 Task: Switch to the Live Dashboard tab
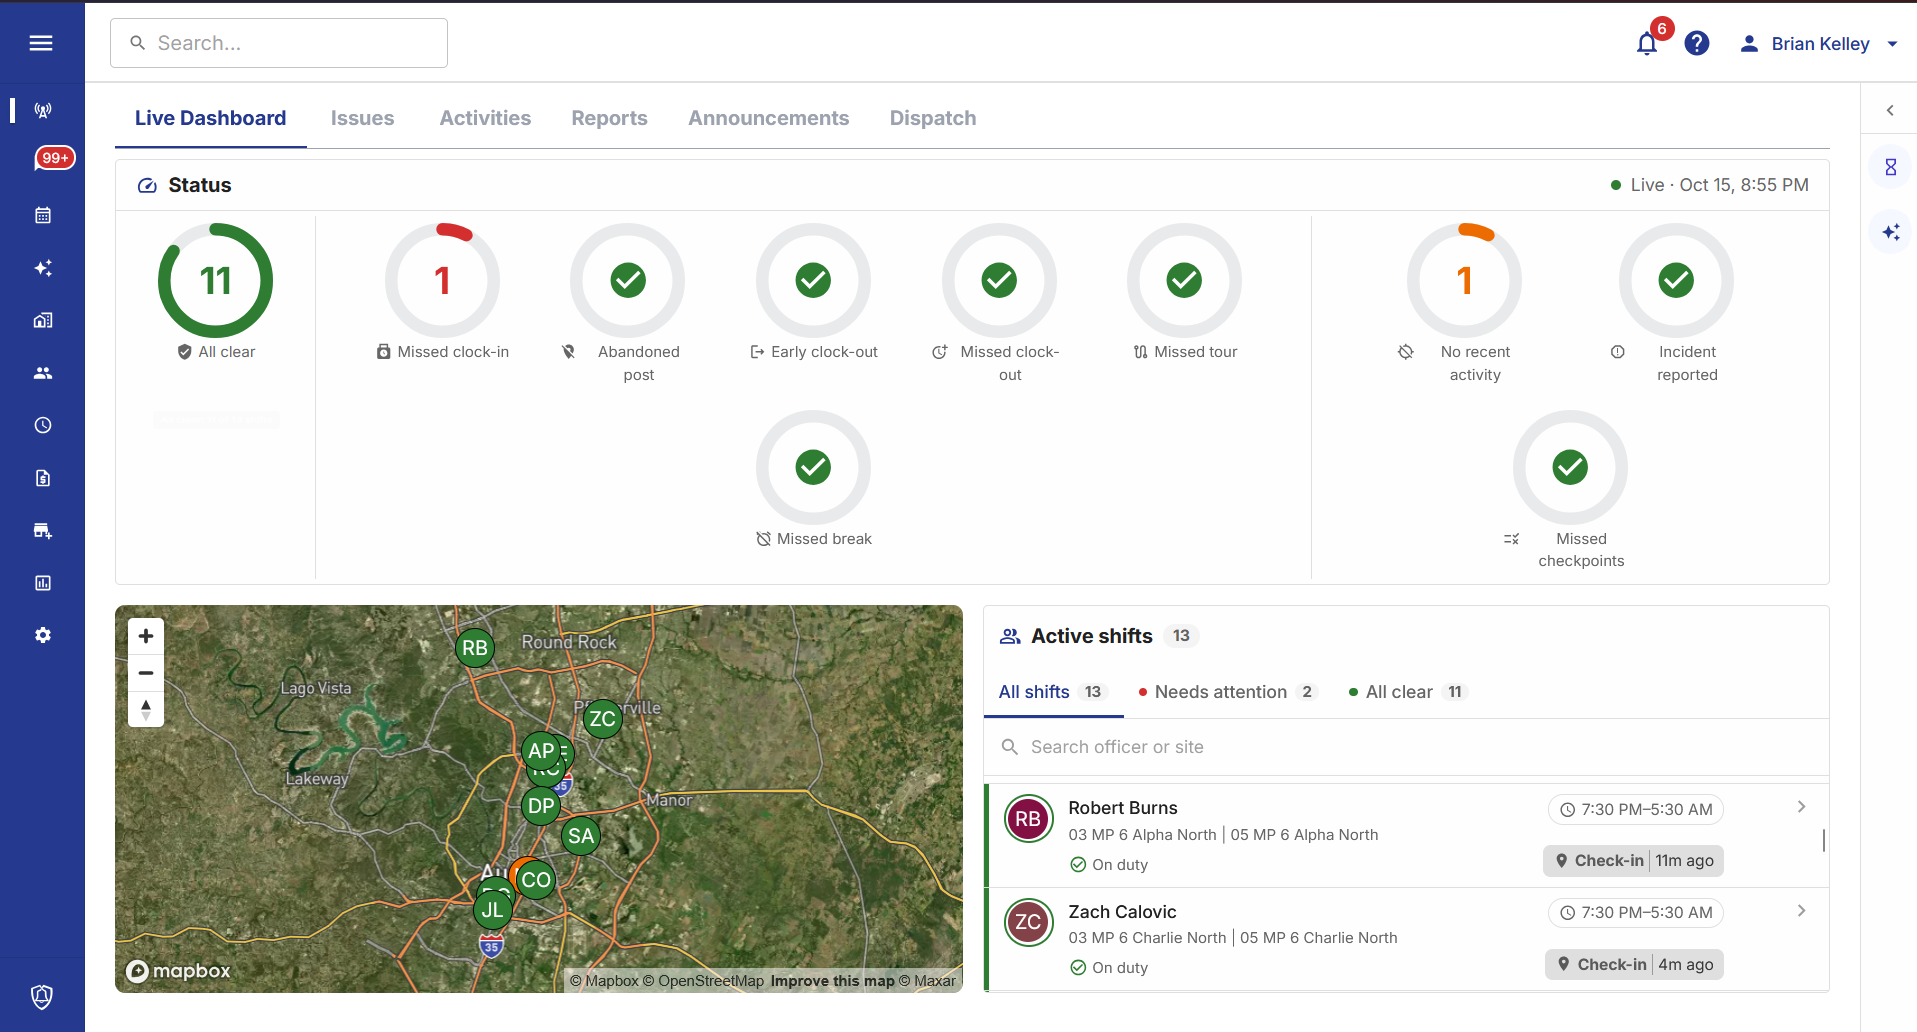[x=211, y=118]
